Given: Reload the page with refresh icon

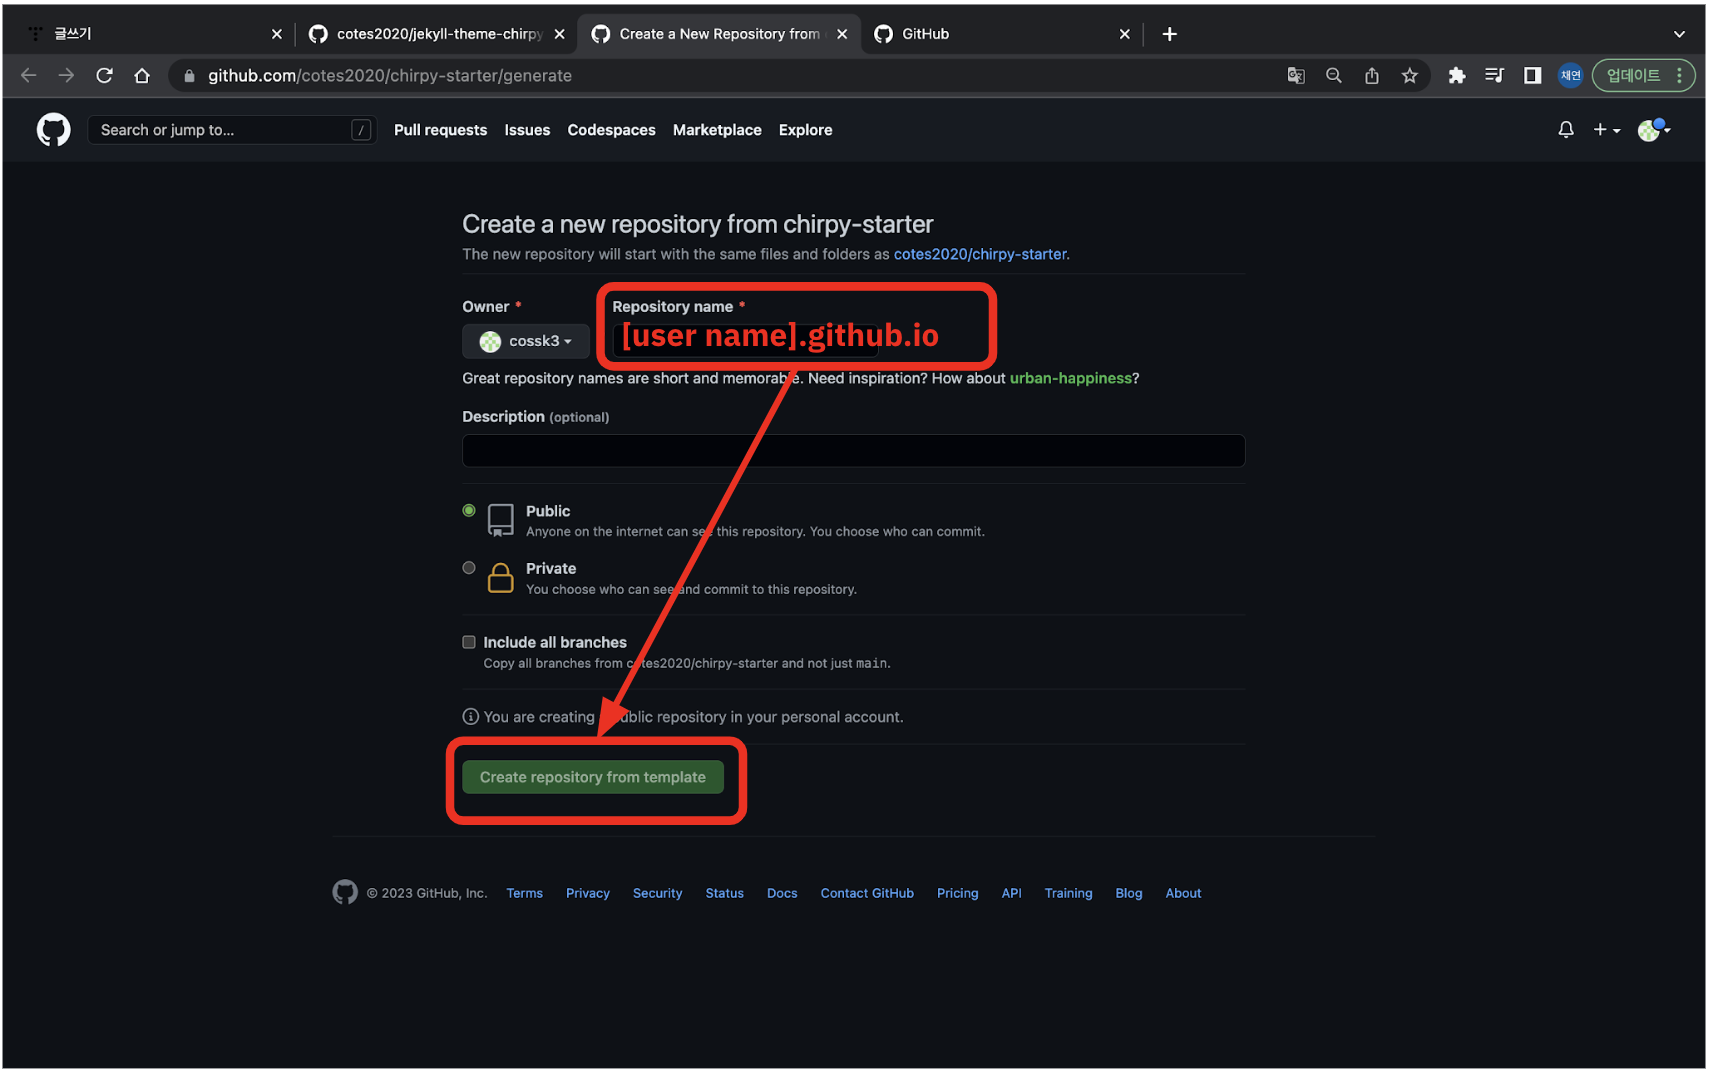Looking at the screenshot, I should coord(104,75).
